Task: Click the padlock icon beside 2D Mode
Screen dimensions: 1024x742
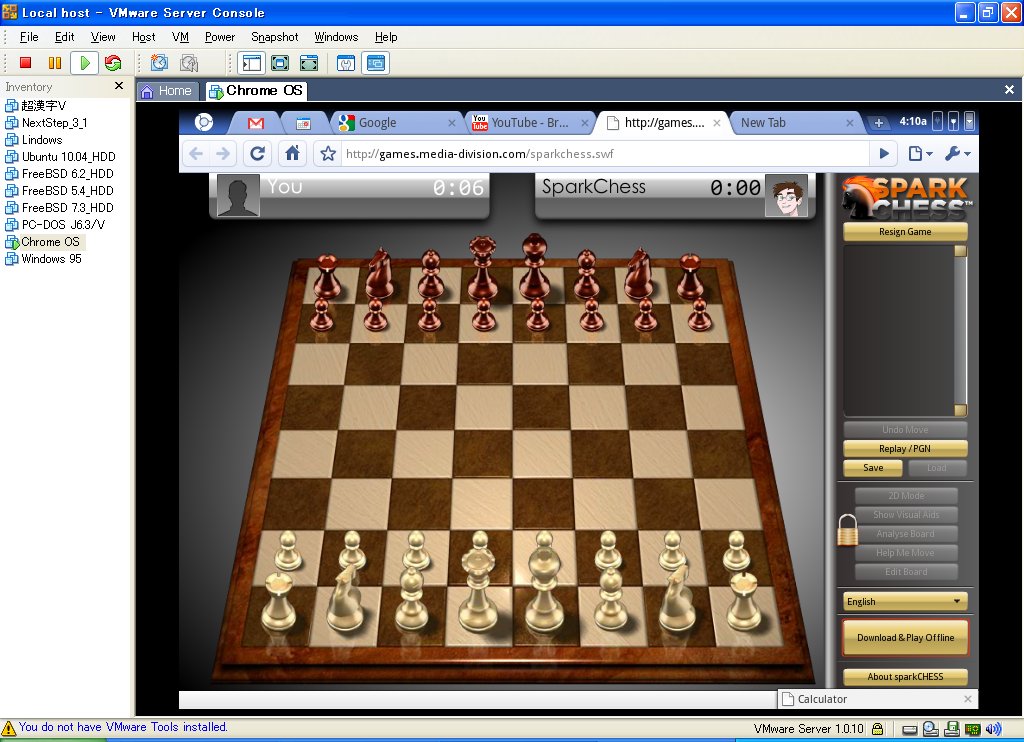Action: (847, 530)
